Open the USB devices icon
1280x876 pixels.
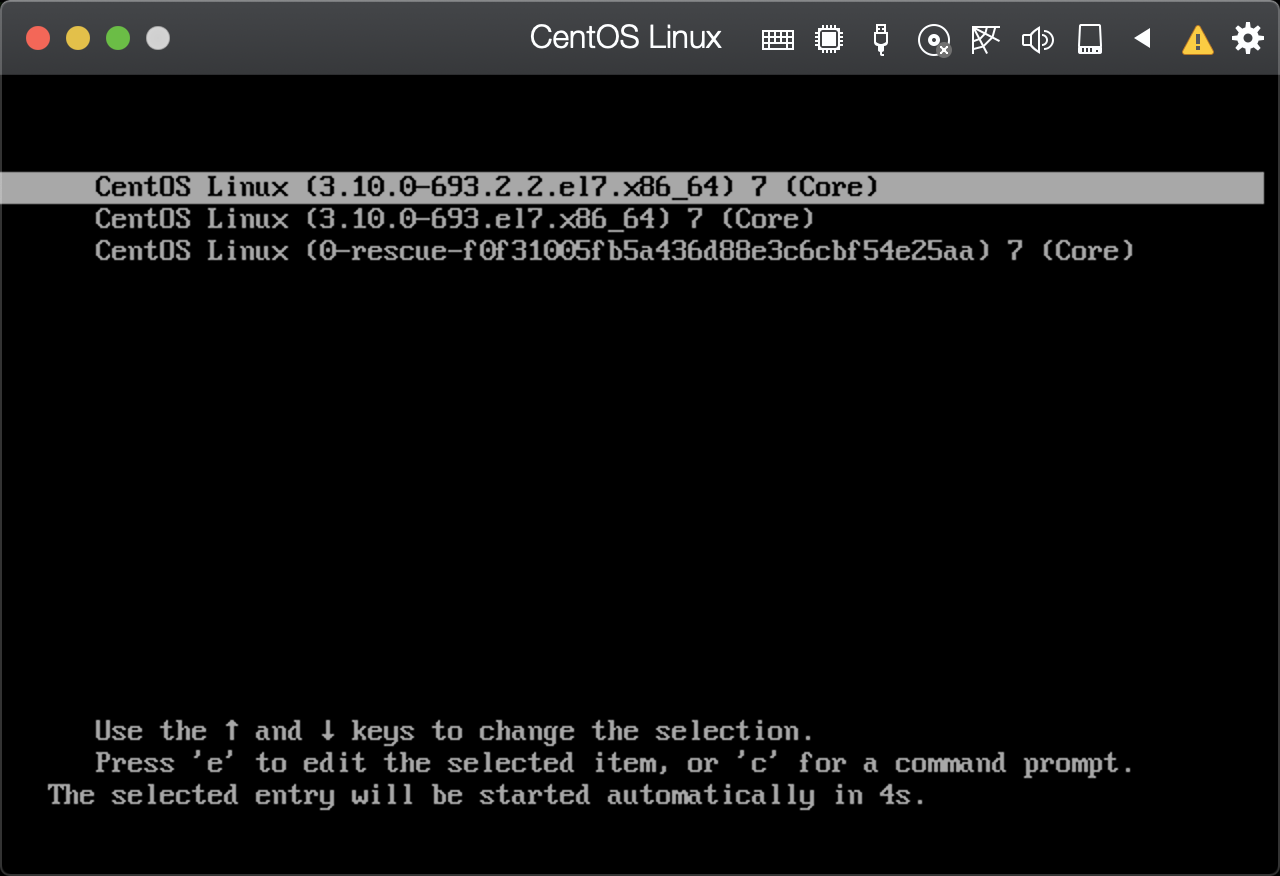881,38
